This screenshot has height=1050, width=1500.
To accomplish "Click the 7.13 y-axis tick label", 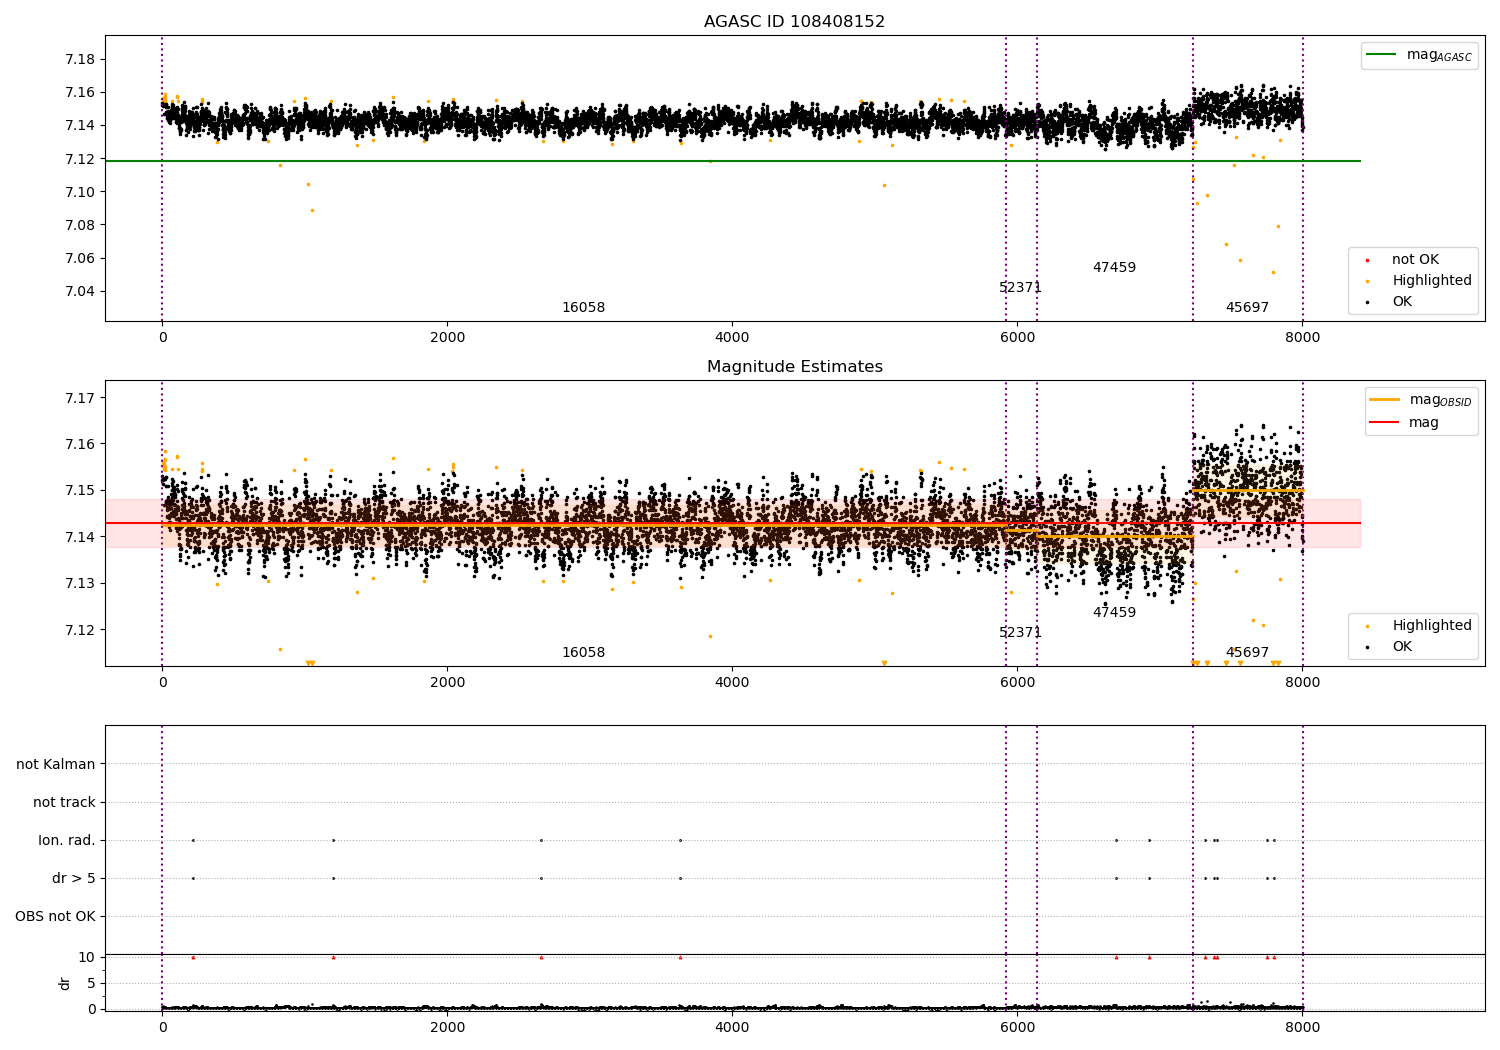I will click(x=79, y=583).
